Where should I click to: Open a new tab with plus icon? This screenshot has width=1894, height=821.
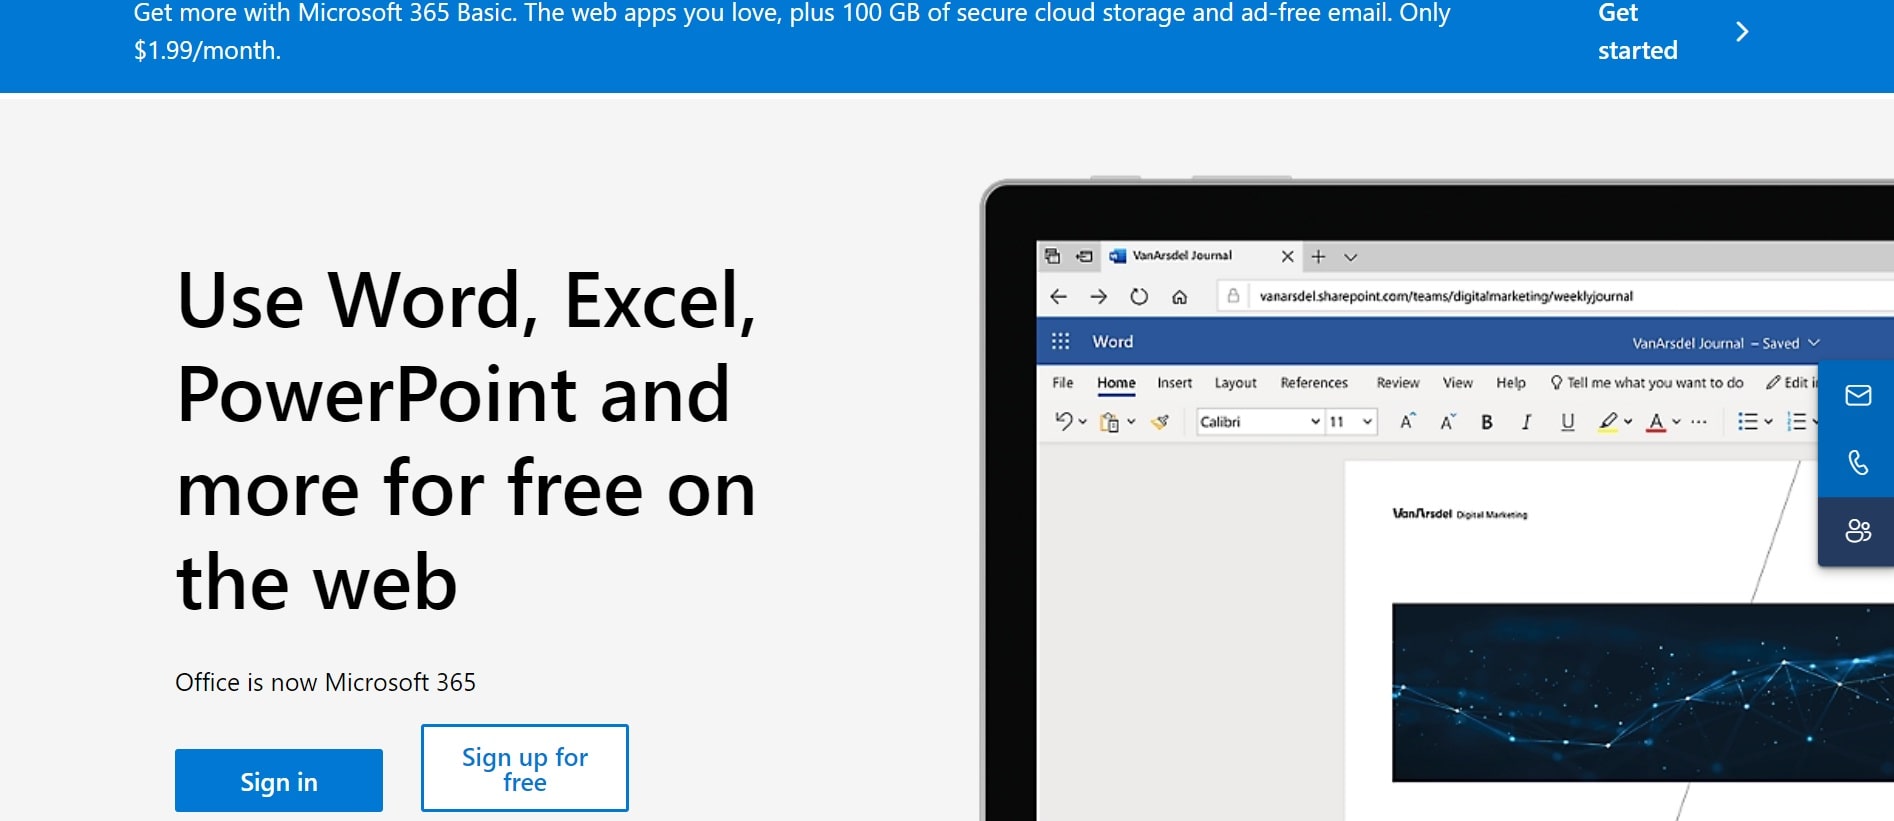point(1319,256)
